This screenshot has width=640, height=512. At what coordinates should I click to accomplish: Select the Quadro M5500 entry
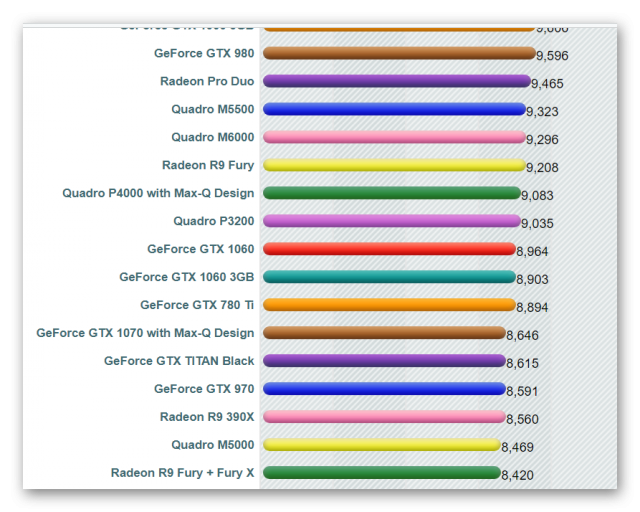[x=212, y=109]
